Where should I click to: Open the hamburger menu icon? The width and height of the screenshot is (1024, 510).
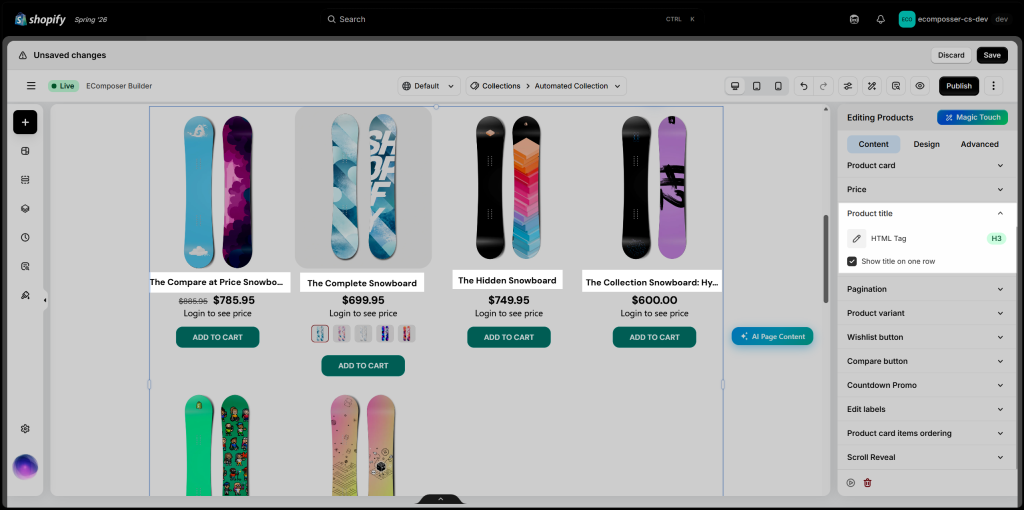(31, 86)
